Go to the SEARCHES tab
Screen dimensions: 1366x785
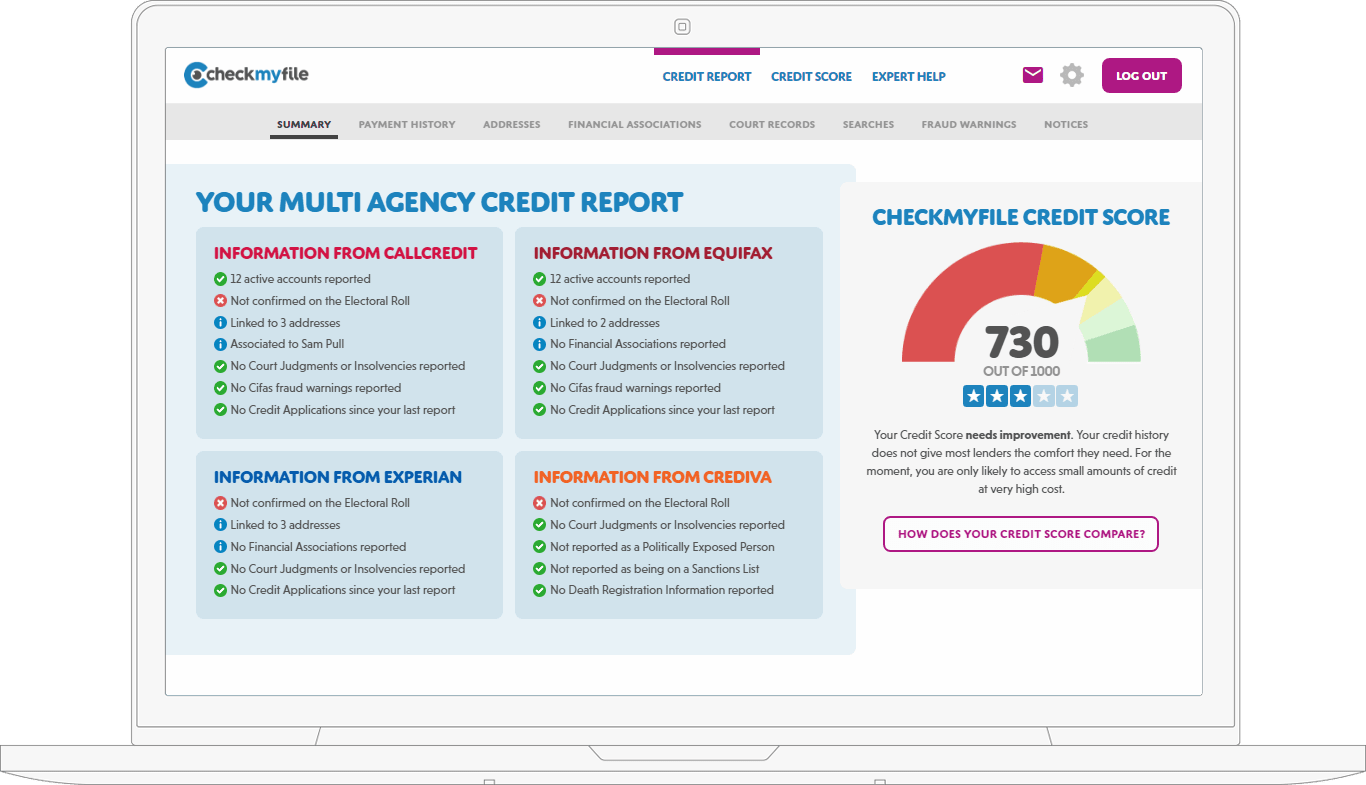[868, 125]
